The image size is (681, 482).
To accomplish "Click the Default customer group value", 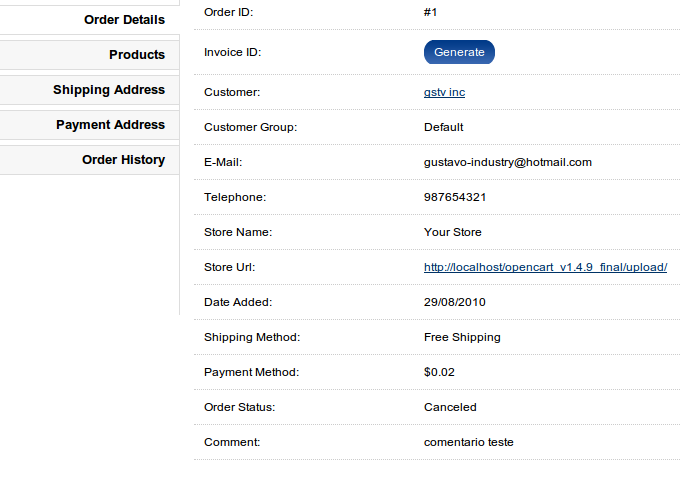I will tap(443, 127).
